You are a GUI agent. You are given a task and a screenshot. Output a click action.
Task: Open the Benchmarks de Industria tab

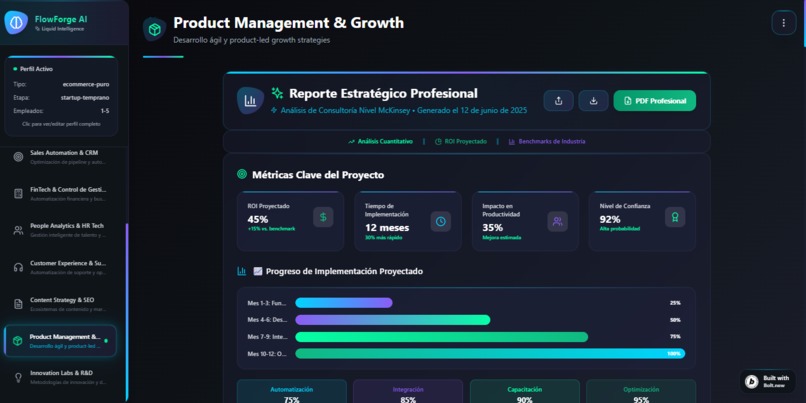[547, 141]
